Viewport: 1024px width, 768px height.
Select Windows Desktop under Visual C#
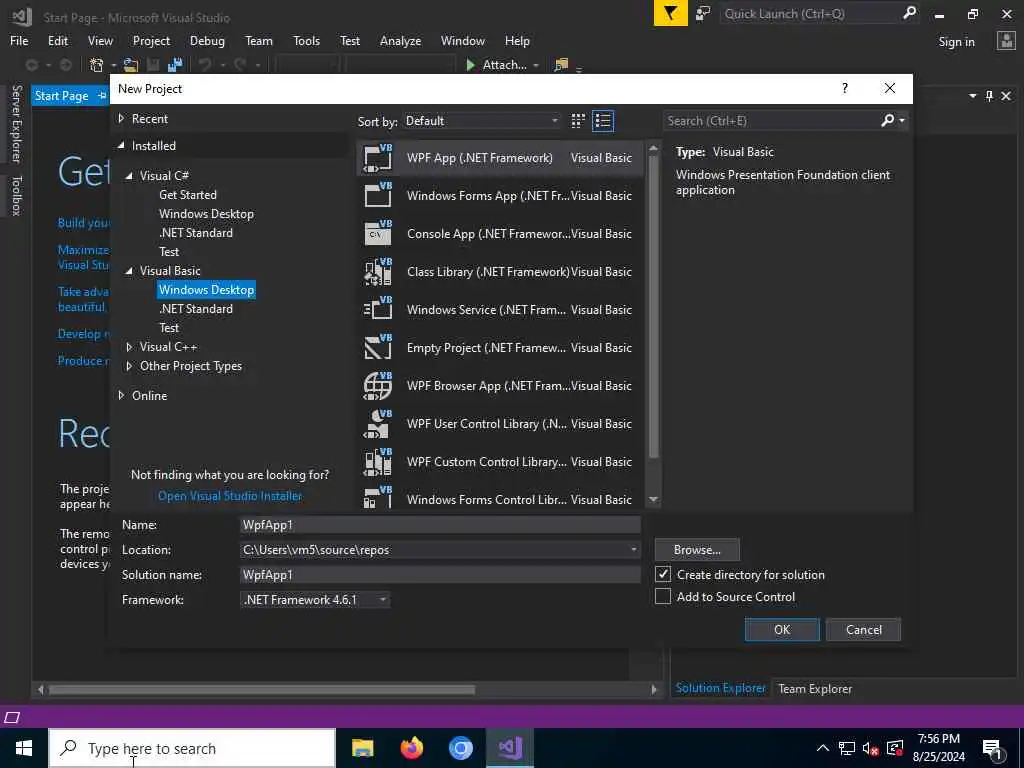206,214
